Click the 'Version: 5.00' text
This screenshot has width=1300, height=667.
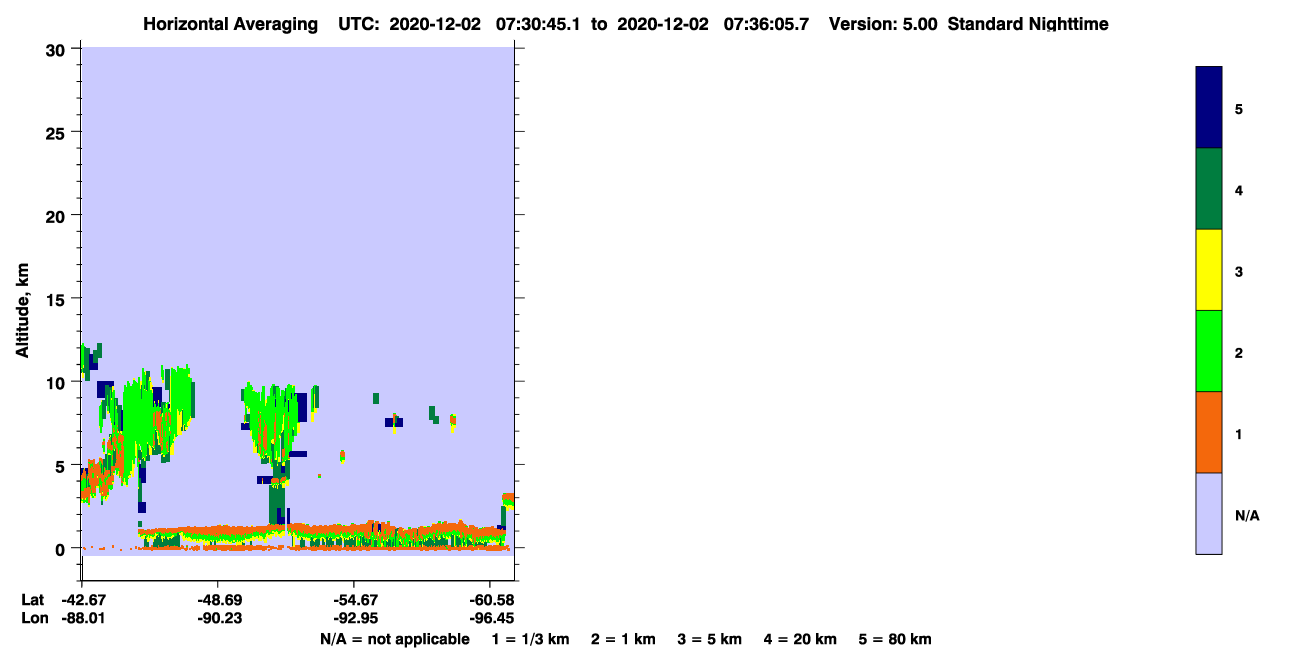(883, 24)
